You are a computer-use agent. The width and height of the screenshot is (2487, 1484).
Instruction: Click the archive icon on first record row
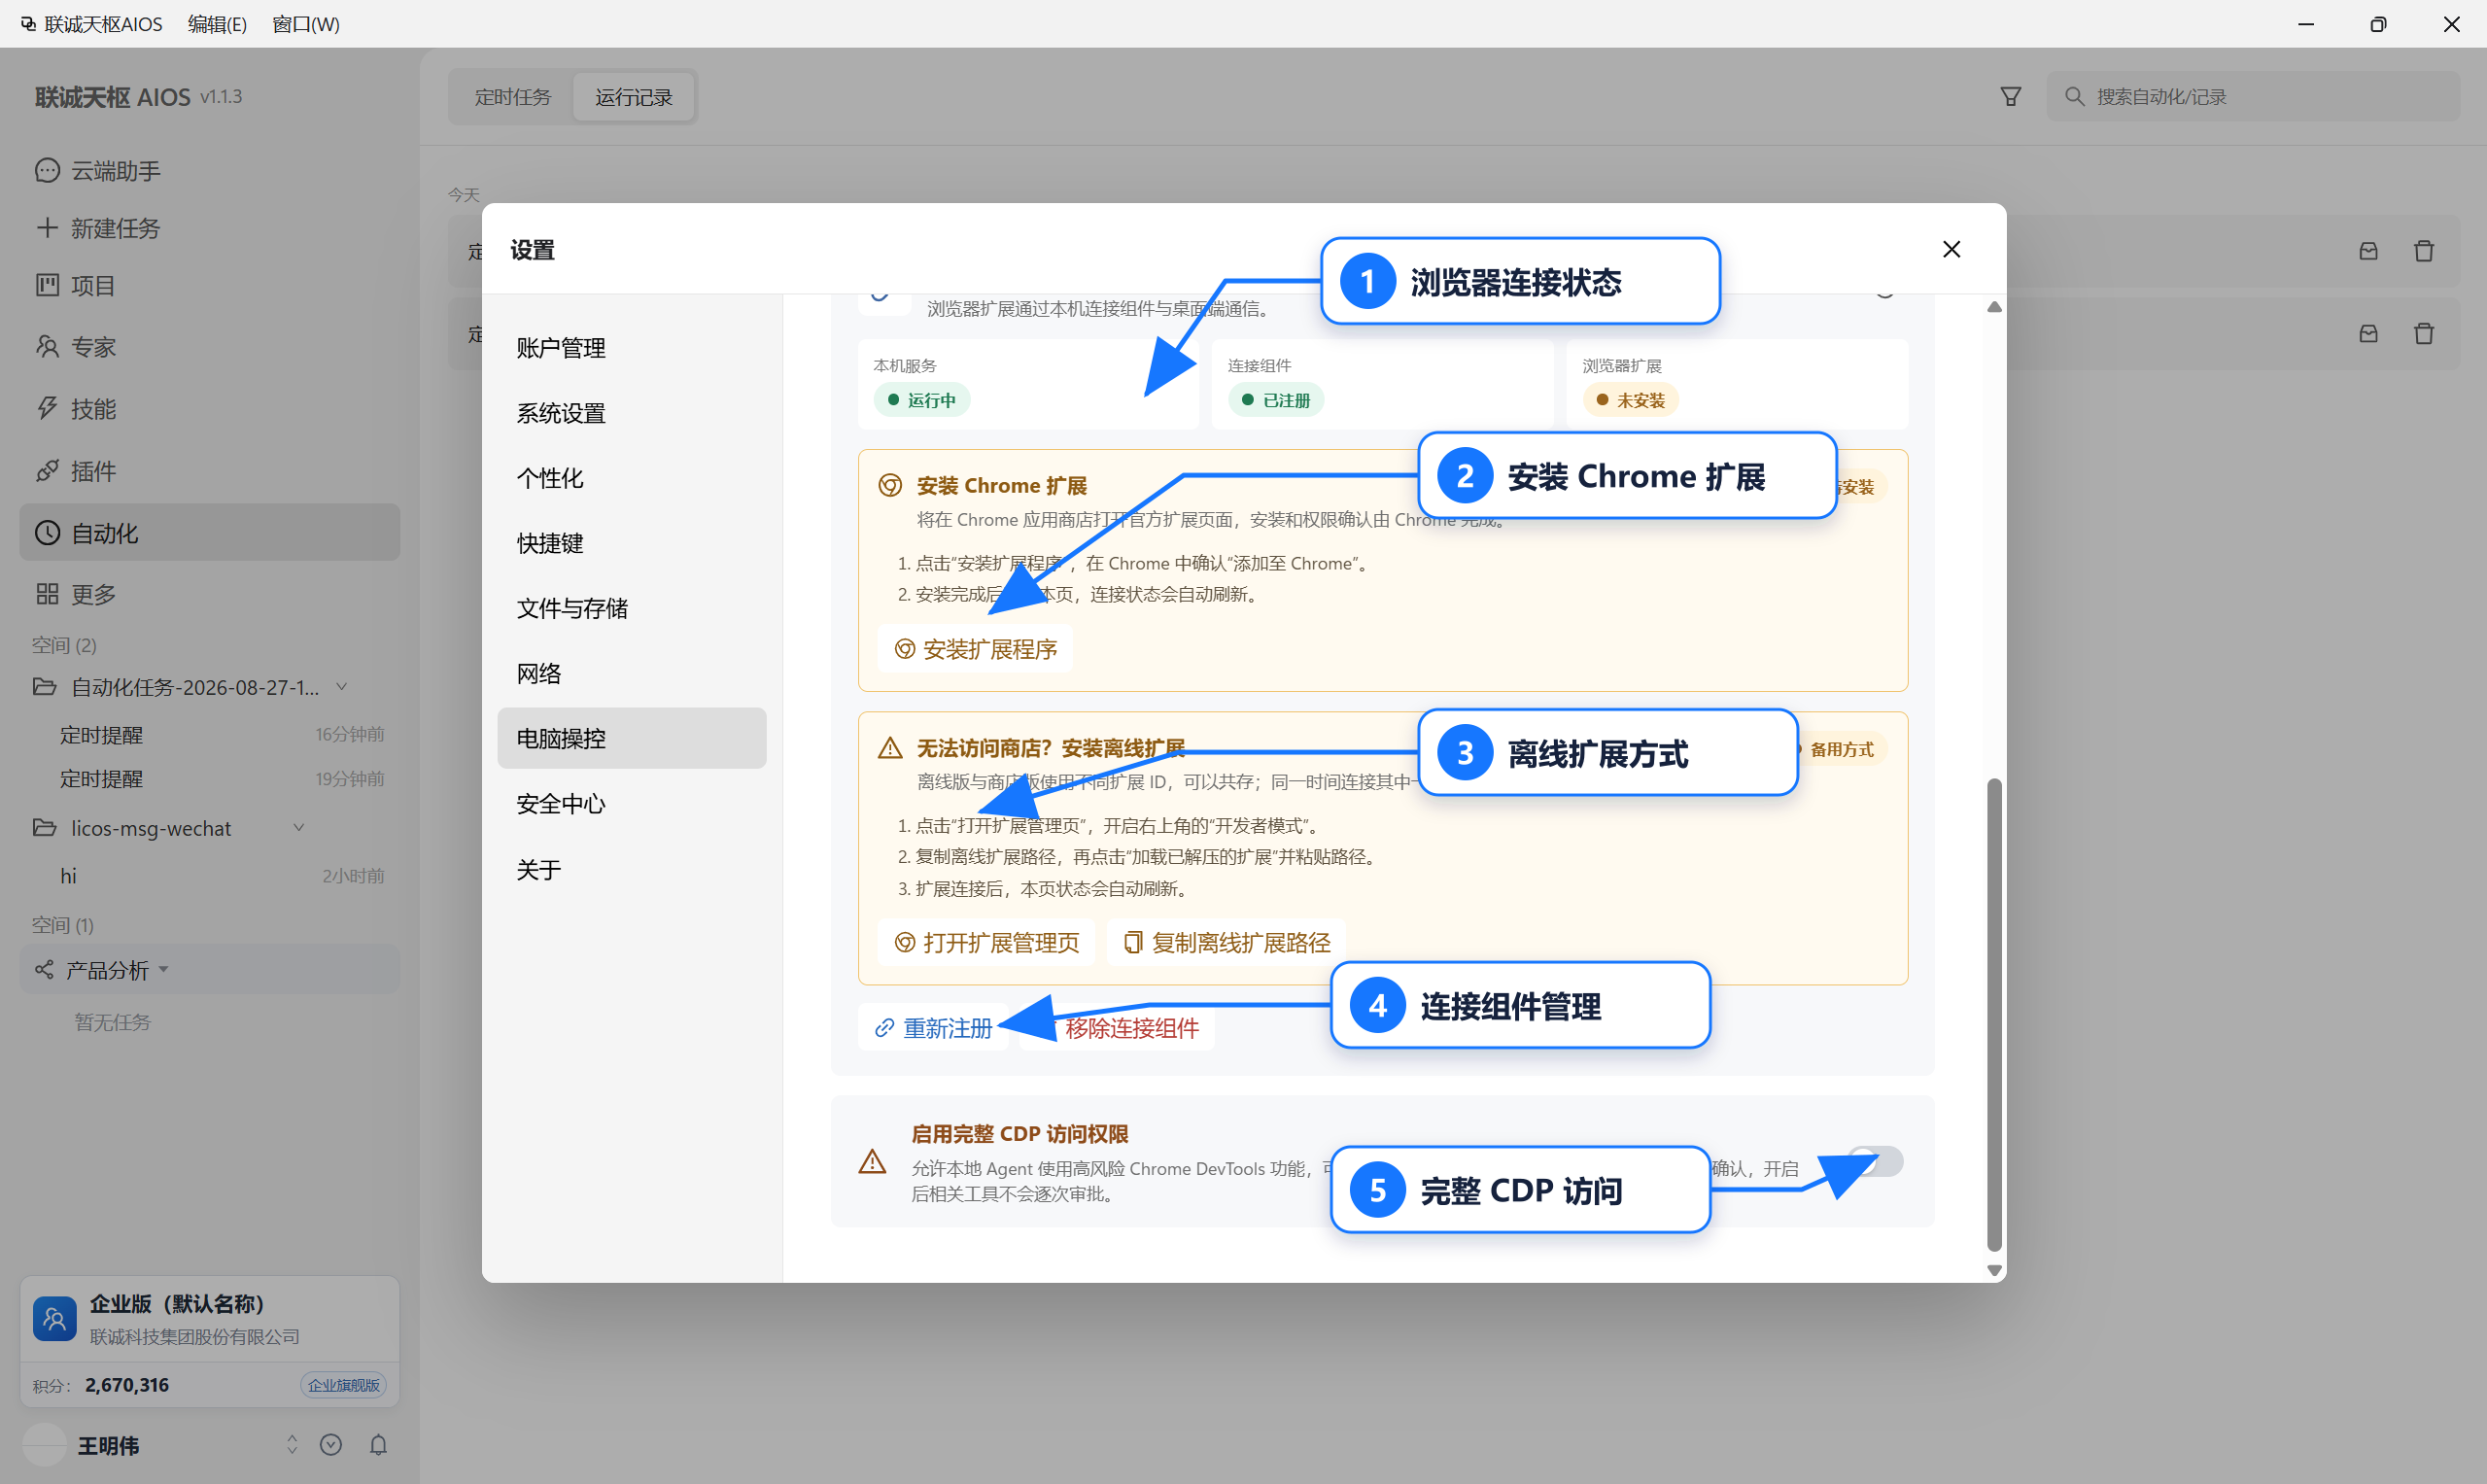click(x=2368, y=251)
